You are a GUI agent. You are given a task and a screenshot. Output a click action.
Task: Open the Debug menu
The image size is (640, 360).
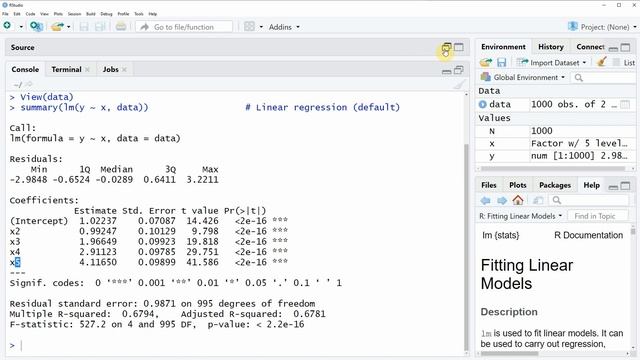(x=106, y=14)
